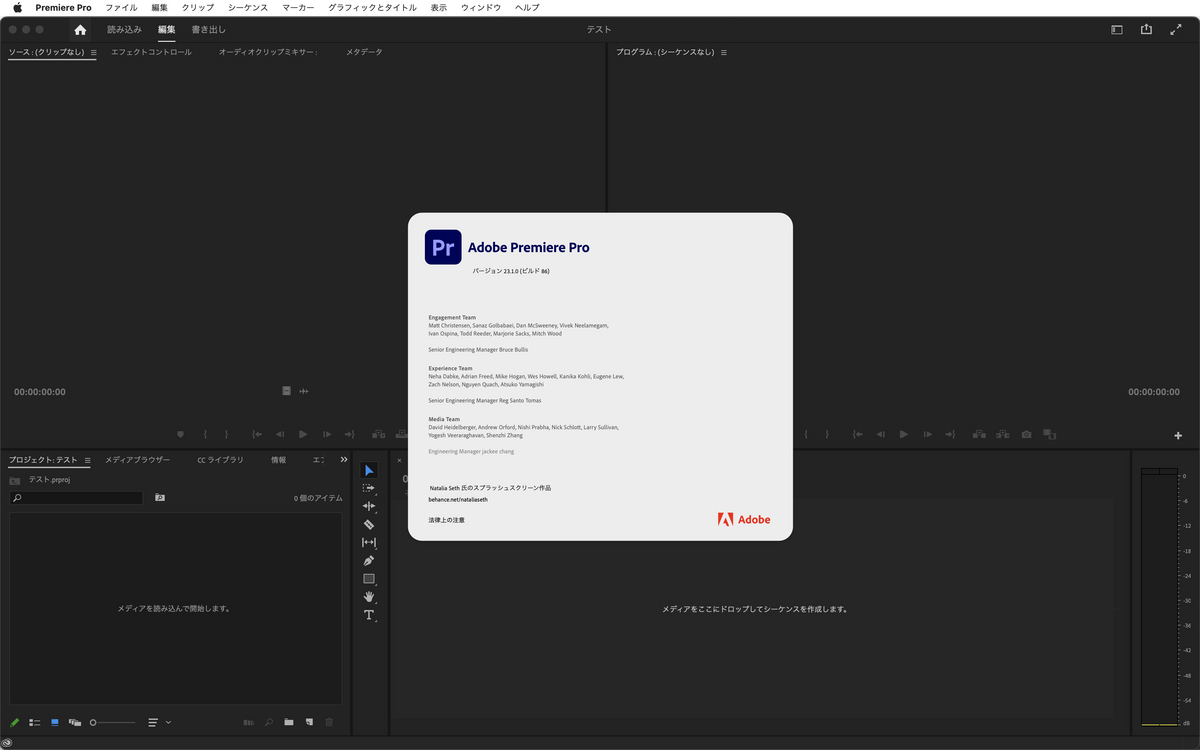Click the Clear trash icon in Project panel

tap(329, 722)
